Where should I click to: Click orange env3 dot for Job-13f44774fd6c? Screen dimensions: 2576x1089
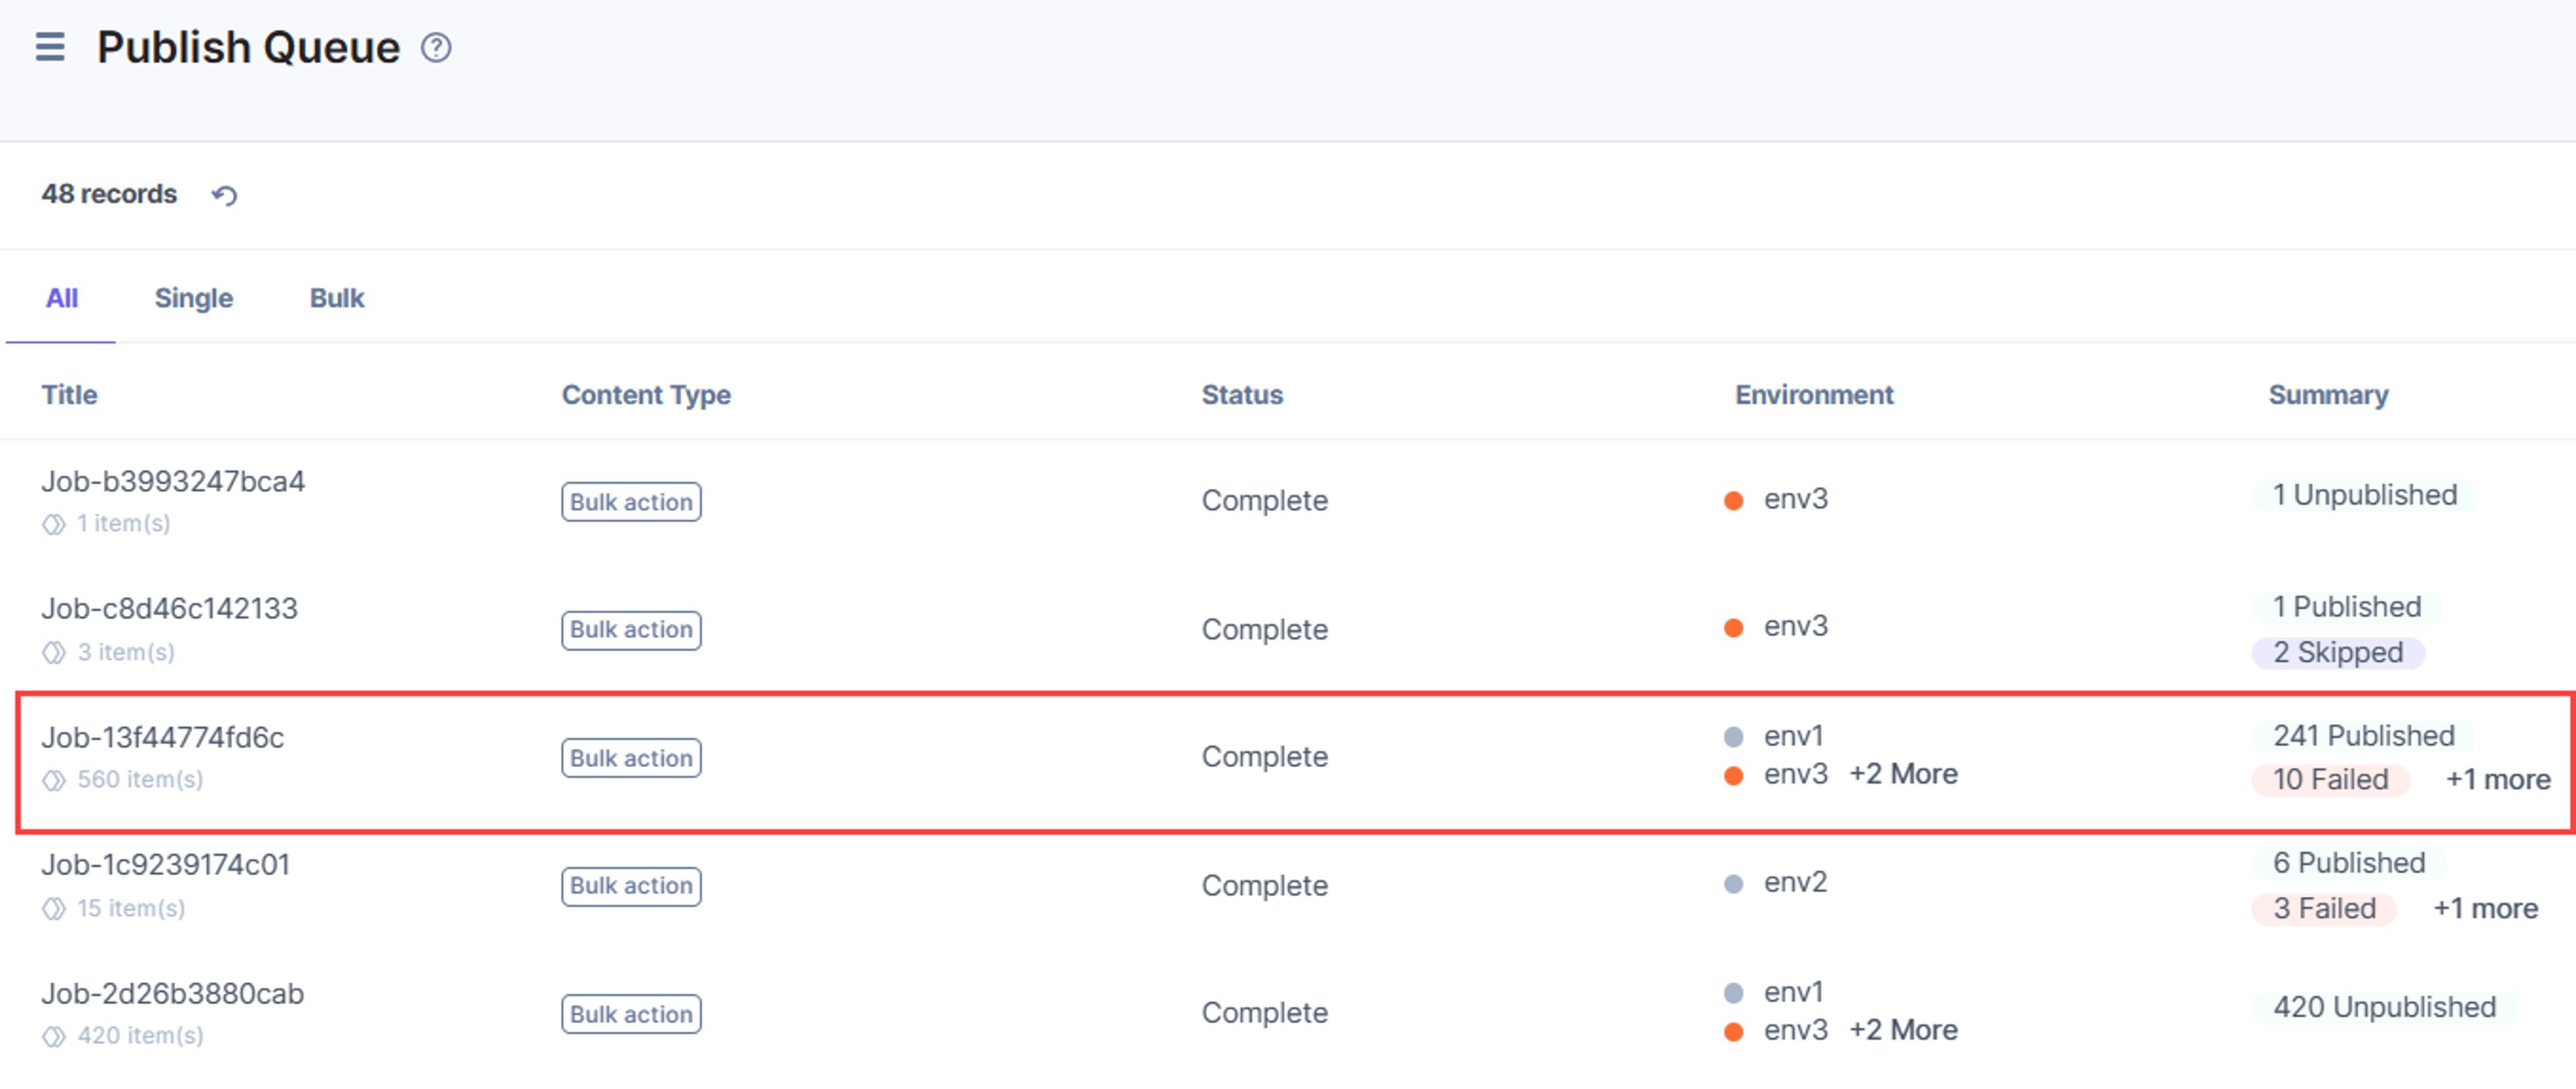1734,776
